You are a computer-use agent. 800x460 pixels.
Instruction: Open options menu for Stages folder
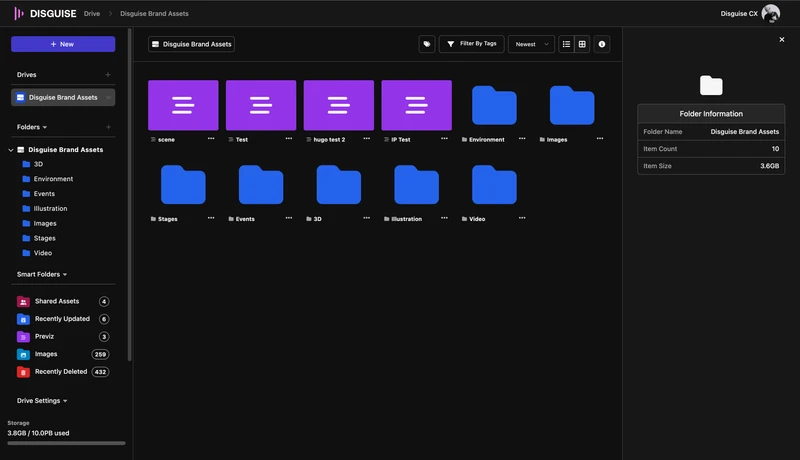point(211,218)
